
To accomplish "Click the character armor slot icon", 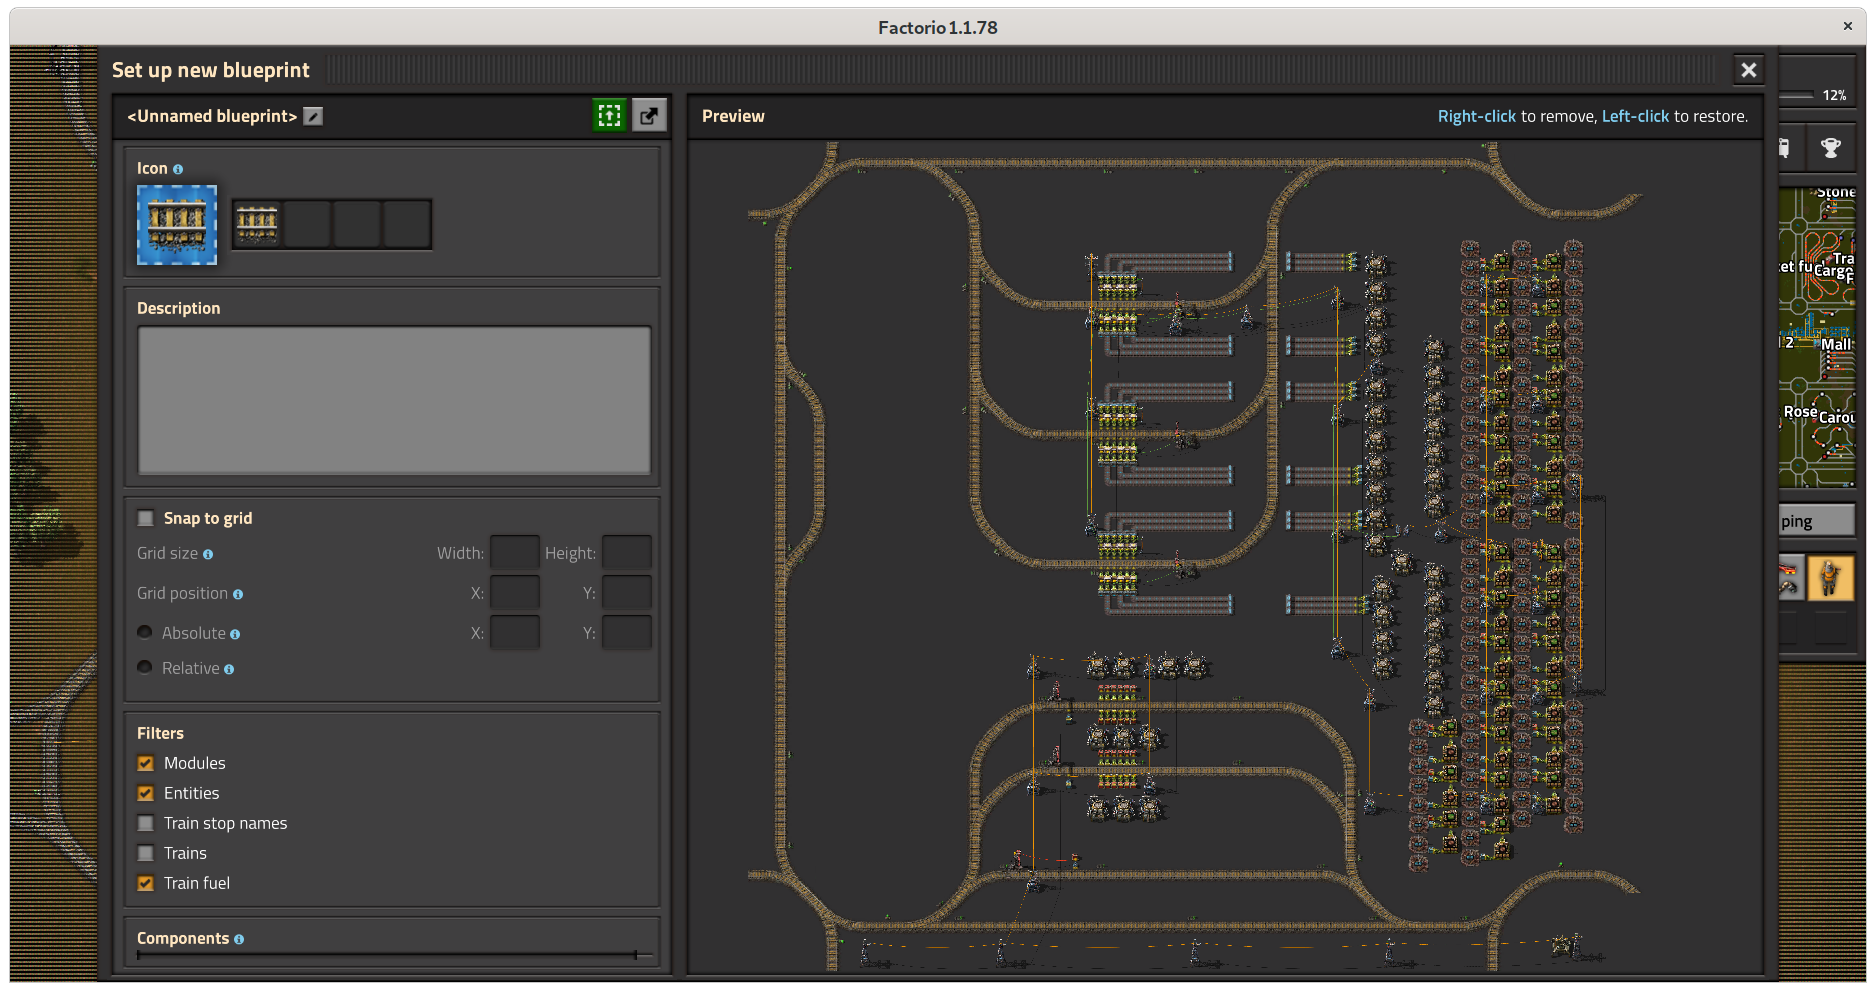I will (x=1830, y=578).
